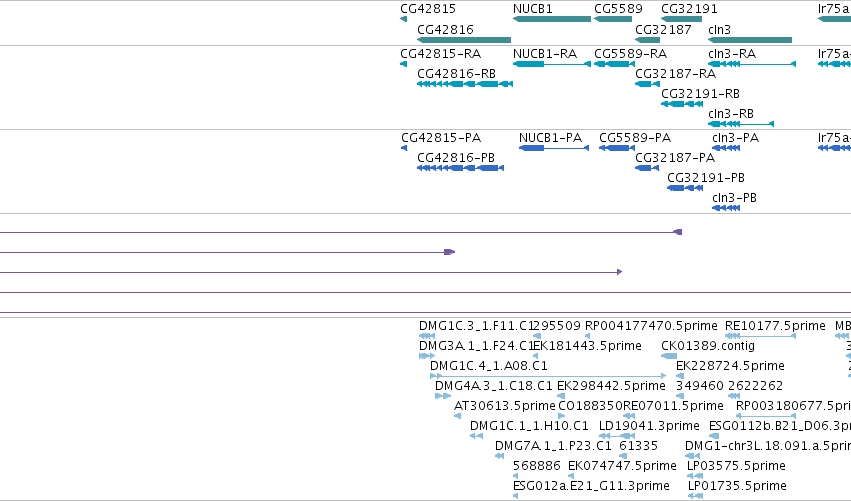The width and height of the screenshot is (851, 501).
Task: Select the CG42815 gene label
Action: pyautogui.click(x=428, y=9)
